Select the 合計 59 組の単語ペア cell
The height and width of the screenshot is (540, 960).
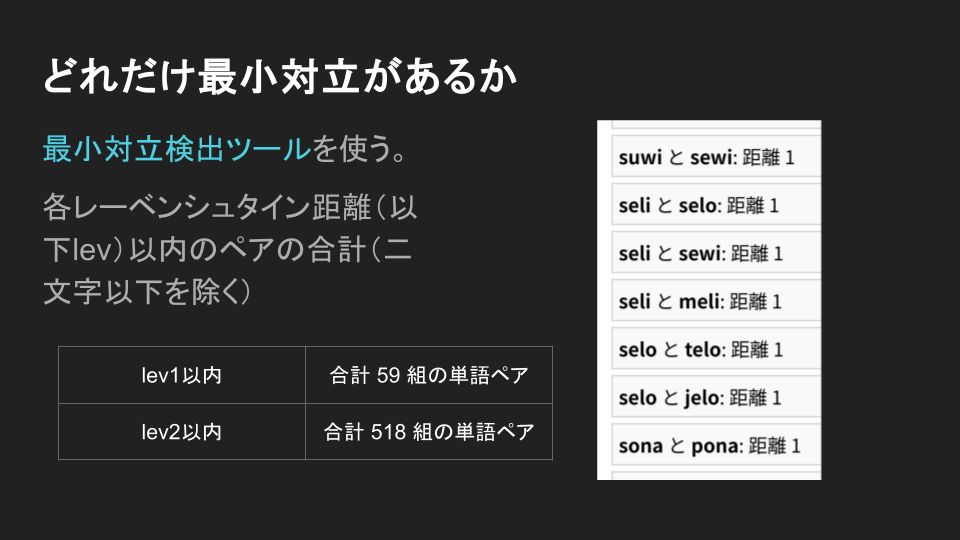tap(428, 375)
